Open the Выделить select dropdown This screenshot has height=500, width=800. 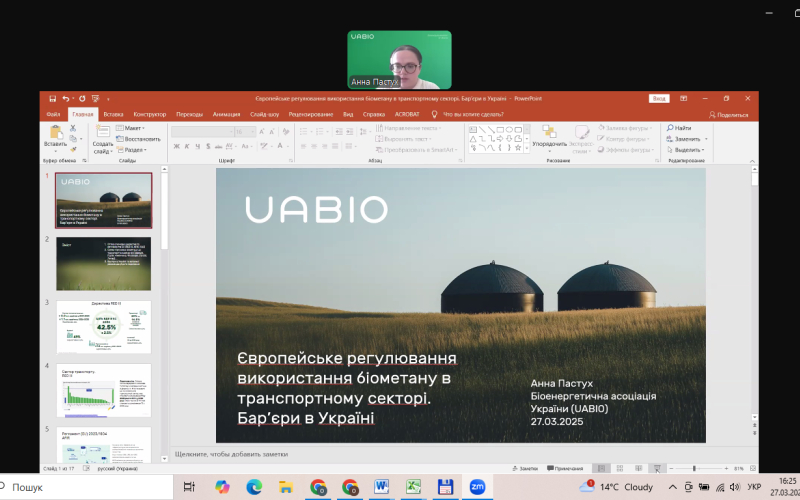pyautogui.click(x=685, y=150)
